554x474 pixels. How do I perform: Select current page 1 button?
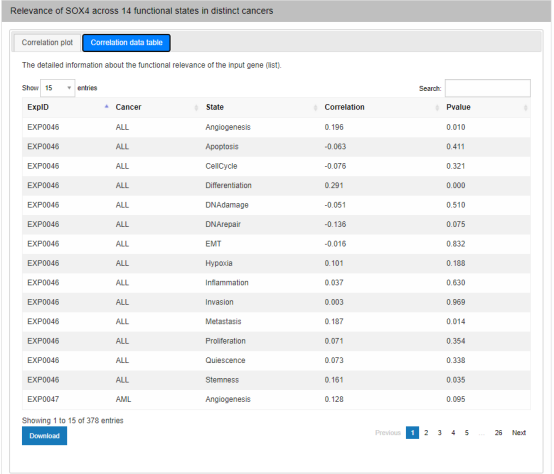tap(412, 433)
